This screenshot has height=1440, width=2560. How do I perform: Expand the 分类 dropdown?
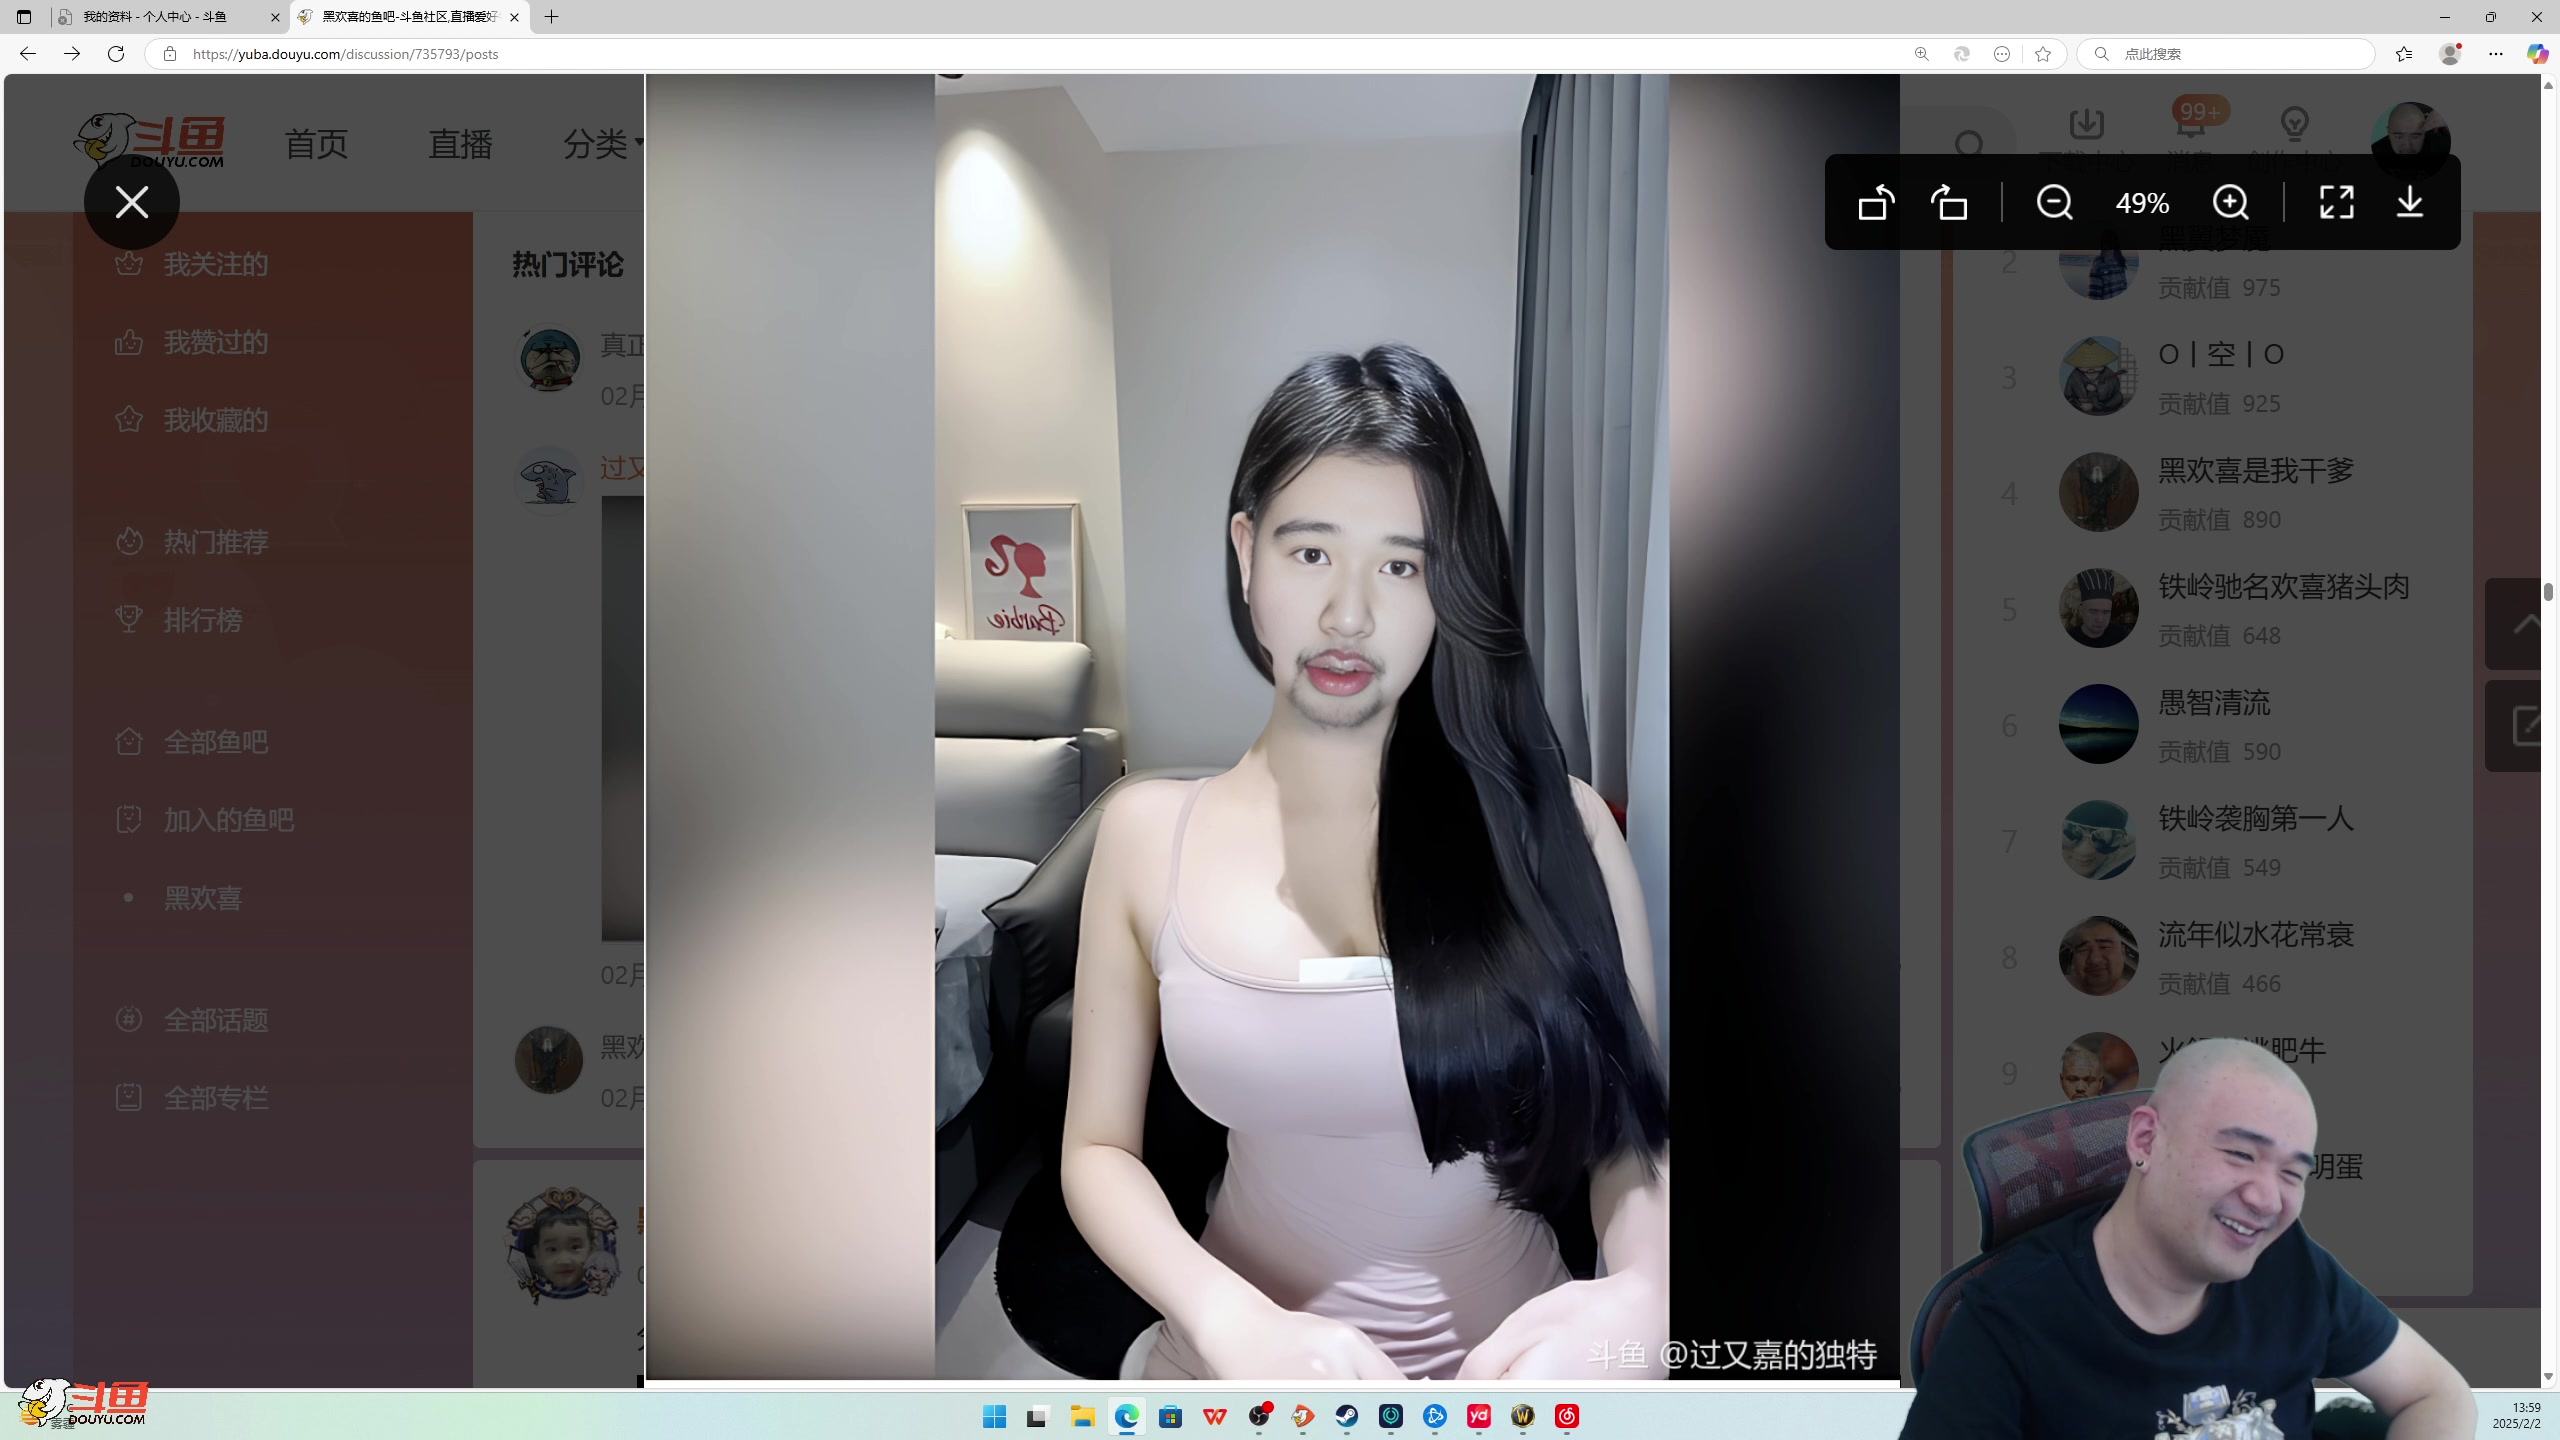[602, 144]
